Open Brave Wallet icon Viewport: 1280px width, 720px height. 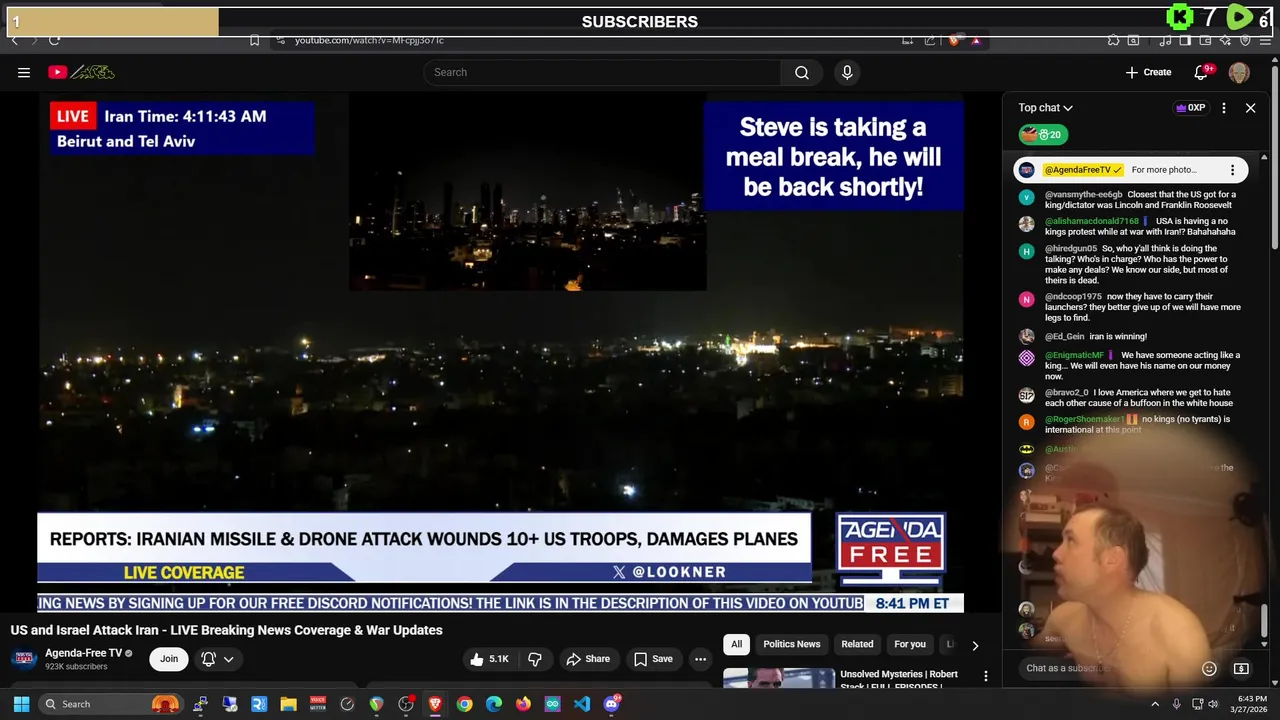[x=1205, y=41]
